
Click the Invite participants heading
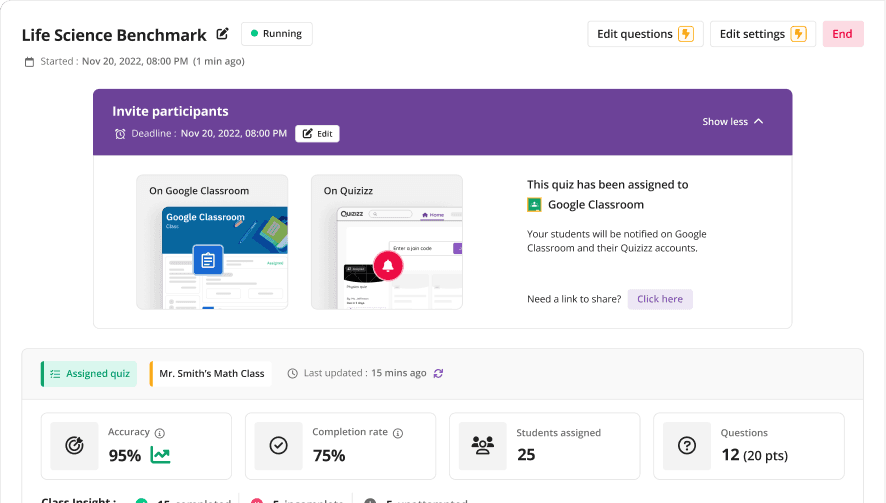[170, 111]
